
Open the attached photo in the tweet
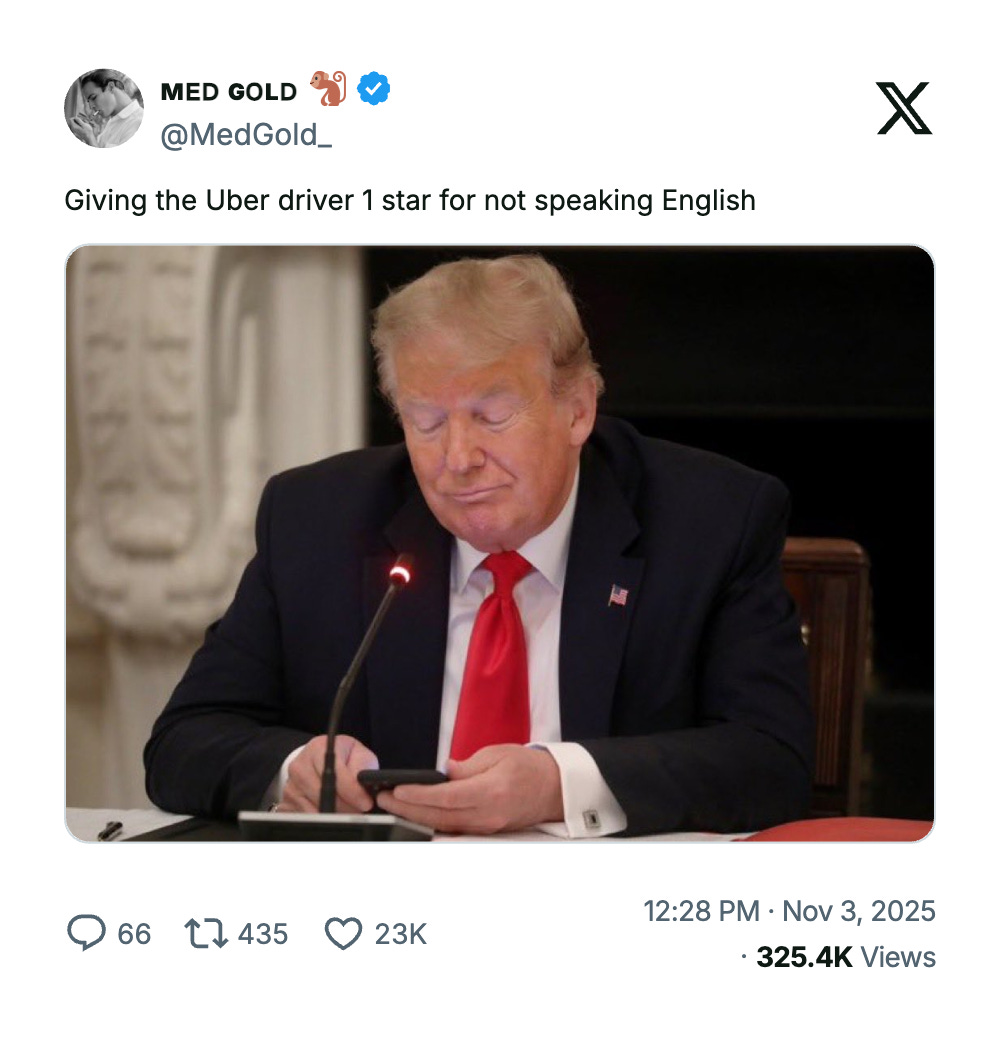point(499,543)
